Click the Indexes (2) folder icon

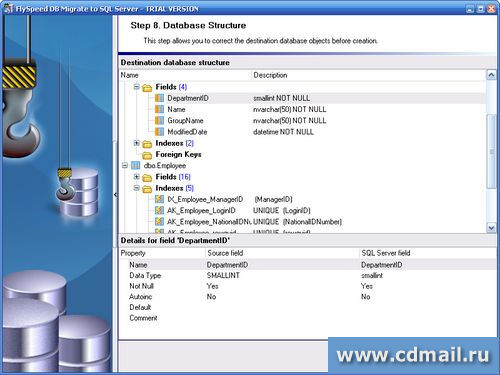147,144
